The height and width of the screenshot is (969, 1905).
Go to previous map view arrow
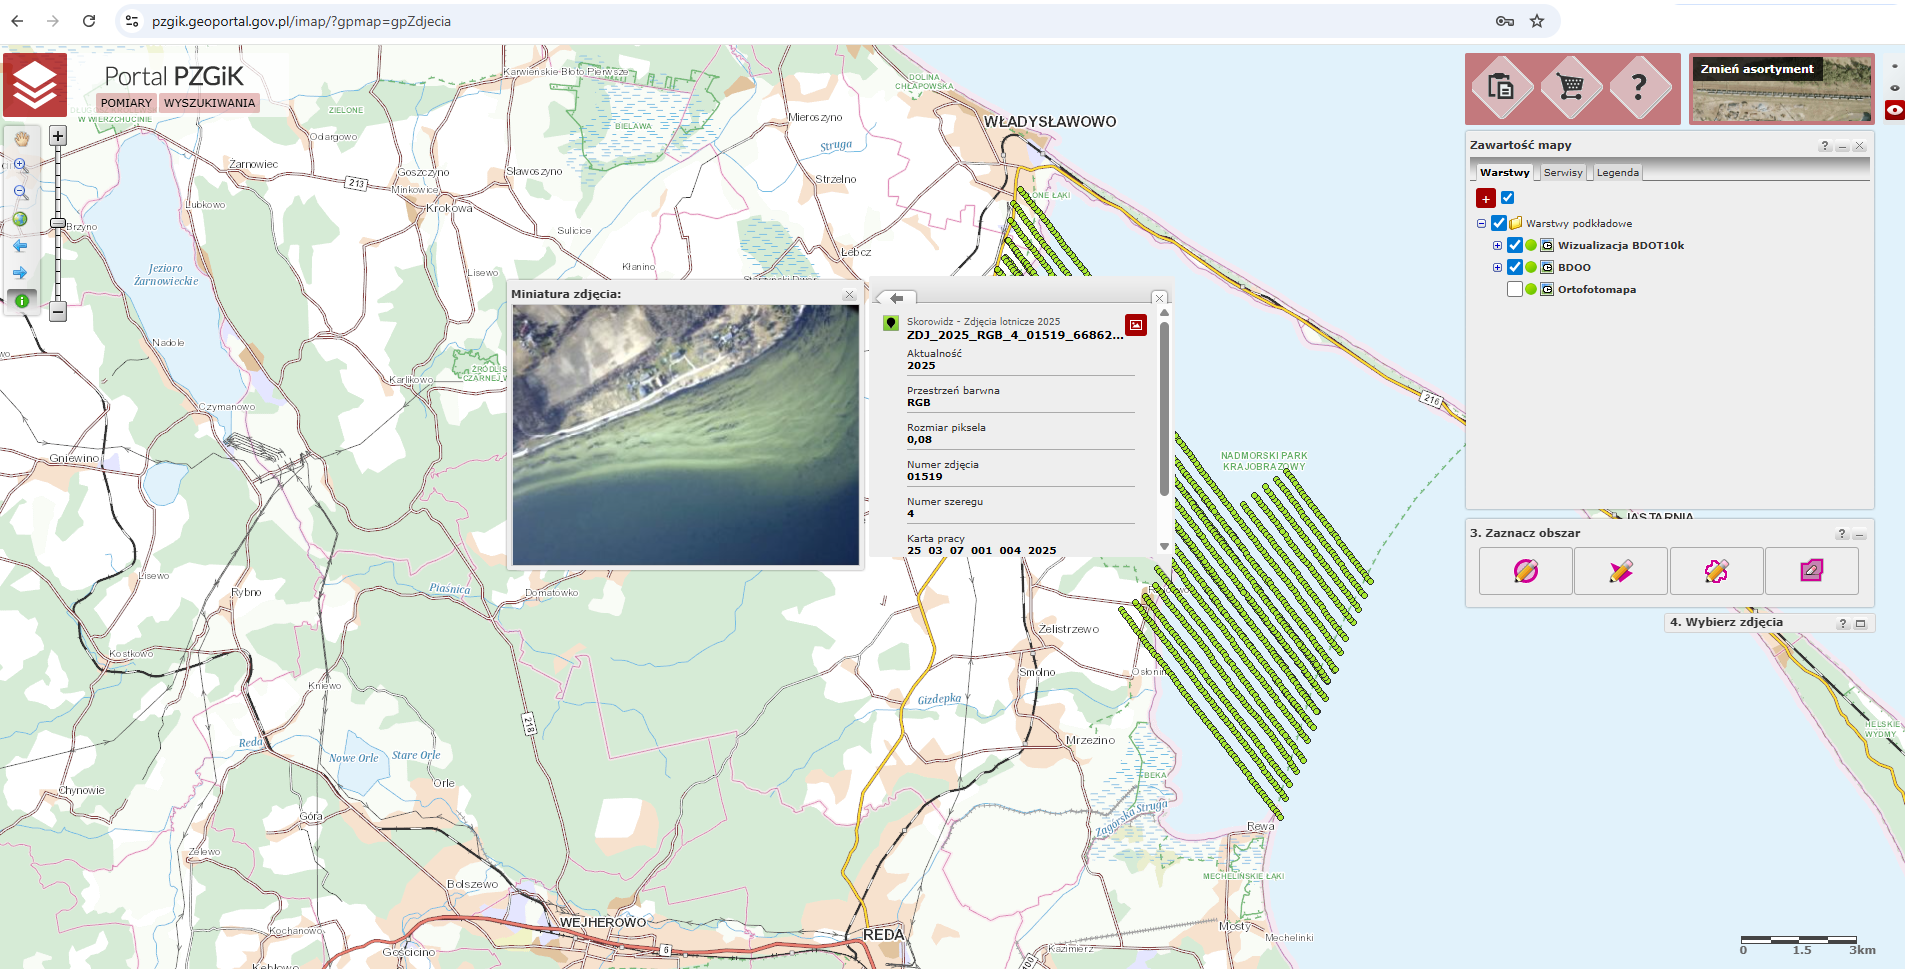click(21, 246)
